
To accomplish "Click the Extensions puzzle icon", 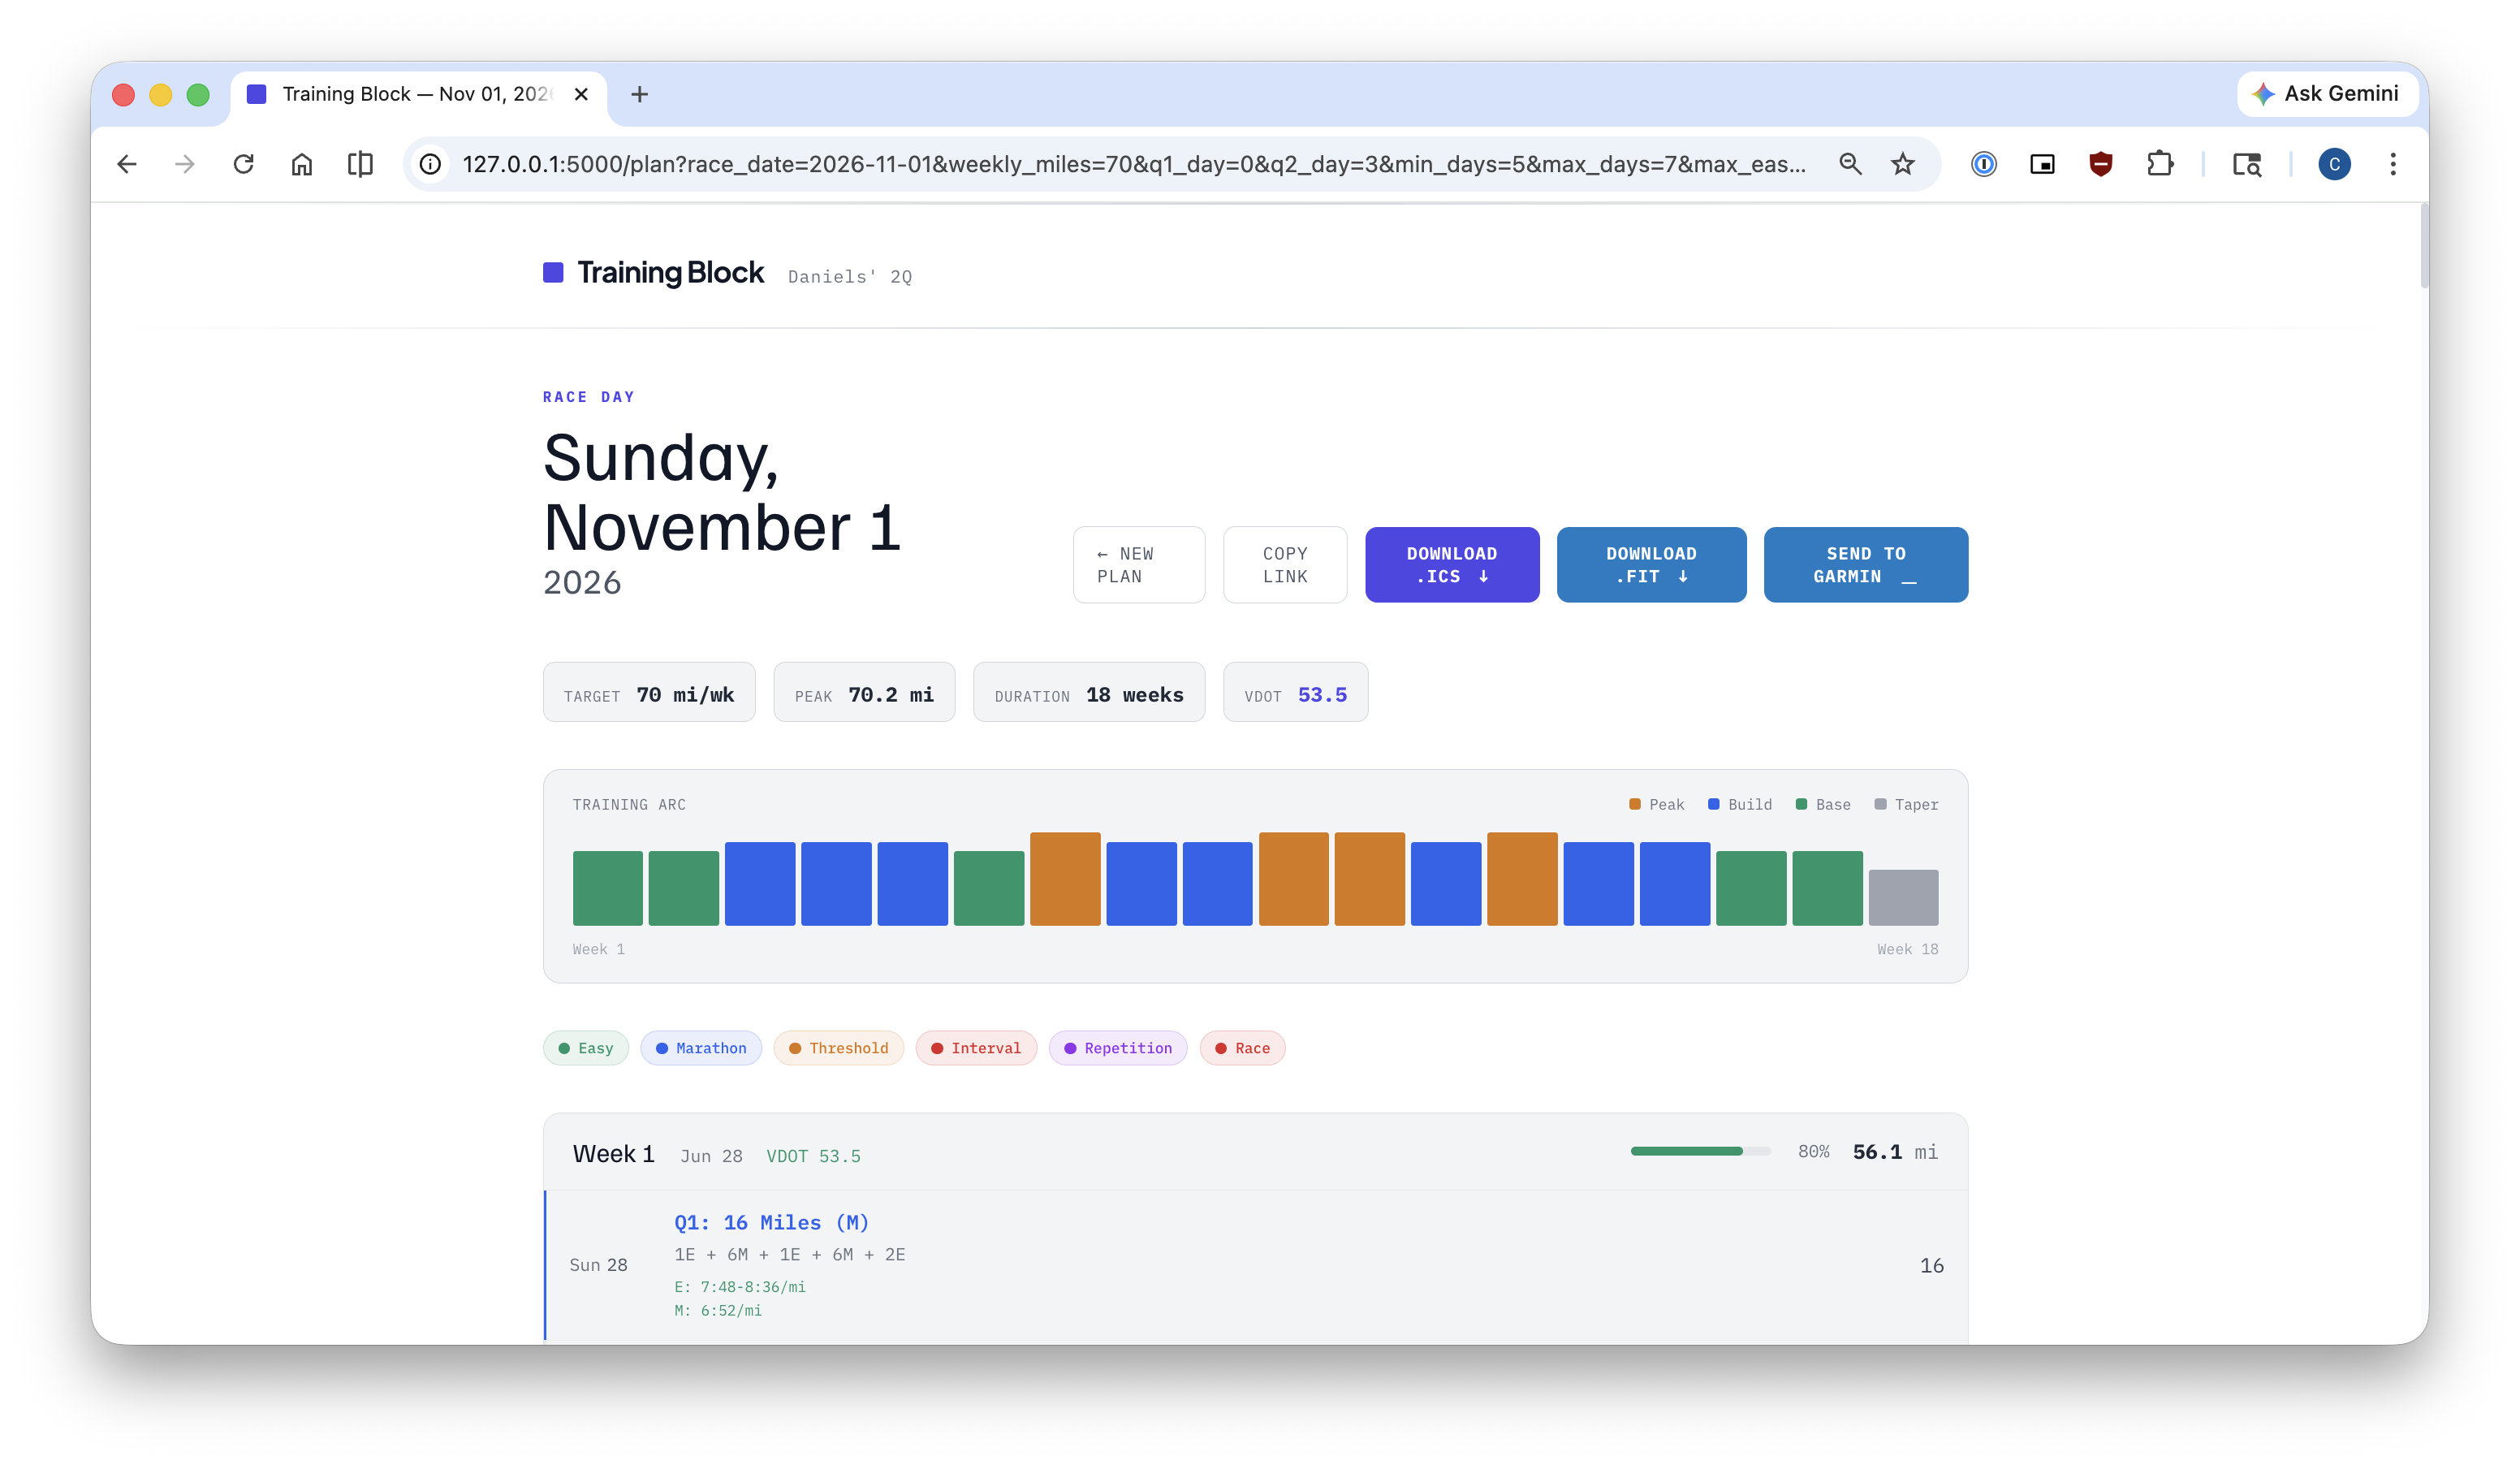I will click(2159, 164).
